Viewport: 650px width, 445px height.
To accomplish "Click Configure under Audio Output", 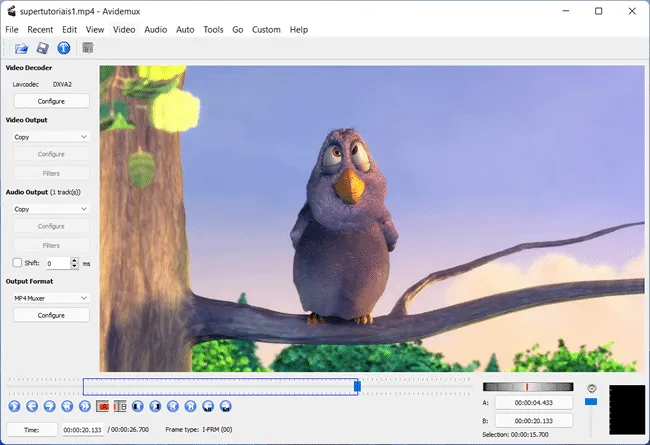I will point(51,226).
